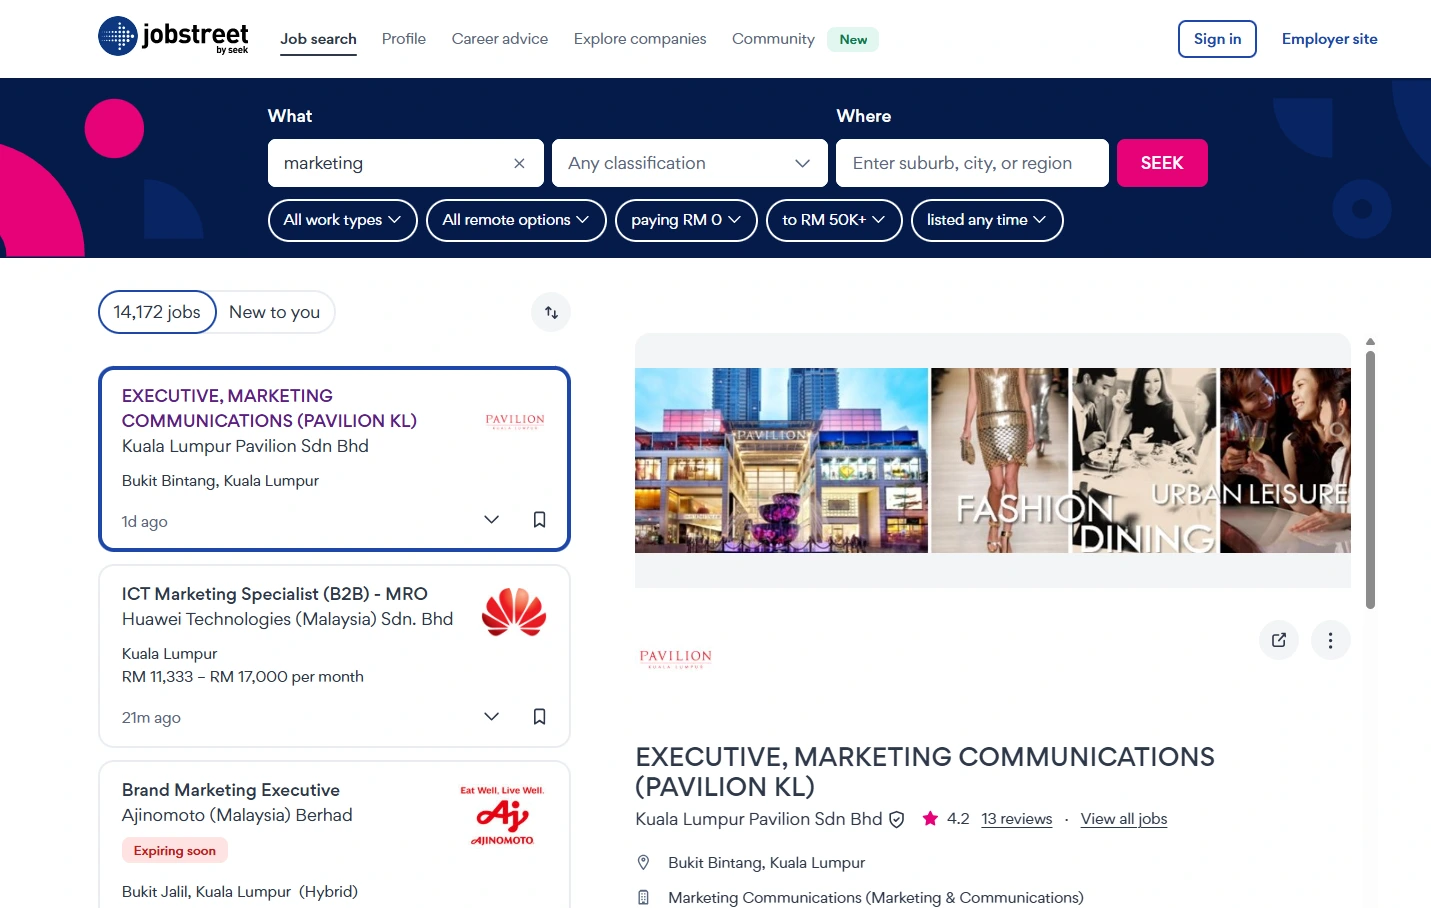The height and width of the screenshot is (908, 1431).
Task: Click Kuala Lumpur Pavilion Sdn Bhd in details header
Action: 759,819
